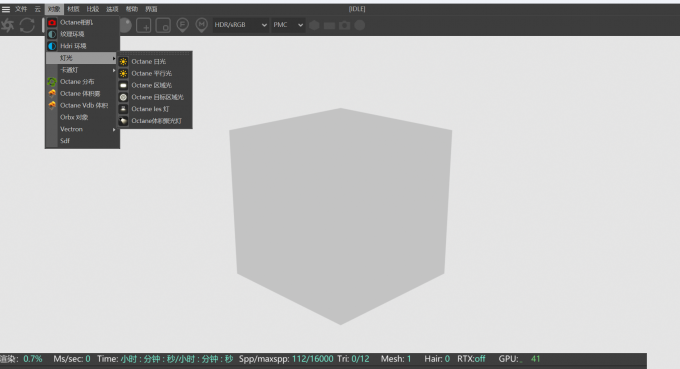
Task: Click the hexagon icon in the toolbar
Action: [x=314, y=25]
